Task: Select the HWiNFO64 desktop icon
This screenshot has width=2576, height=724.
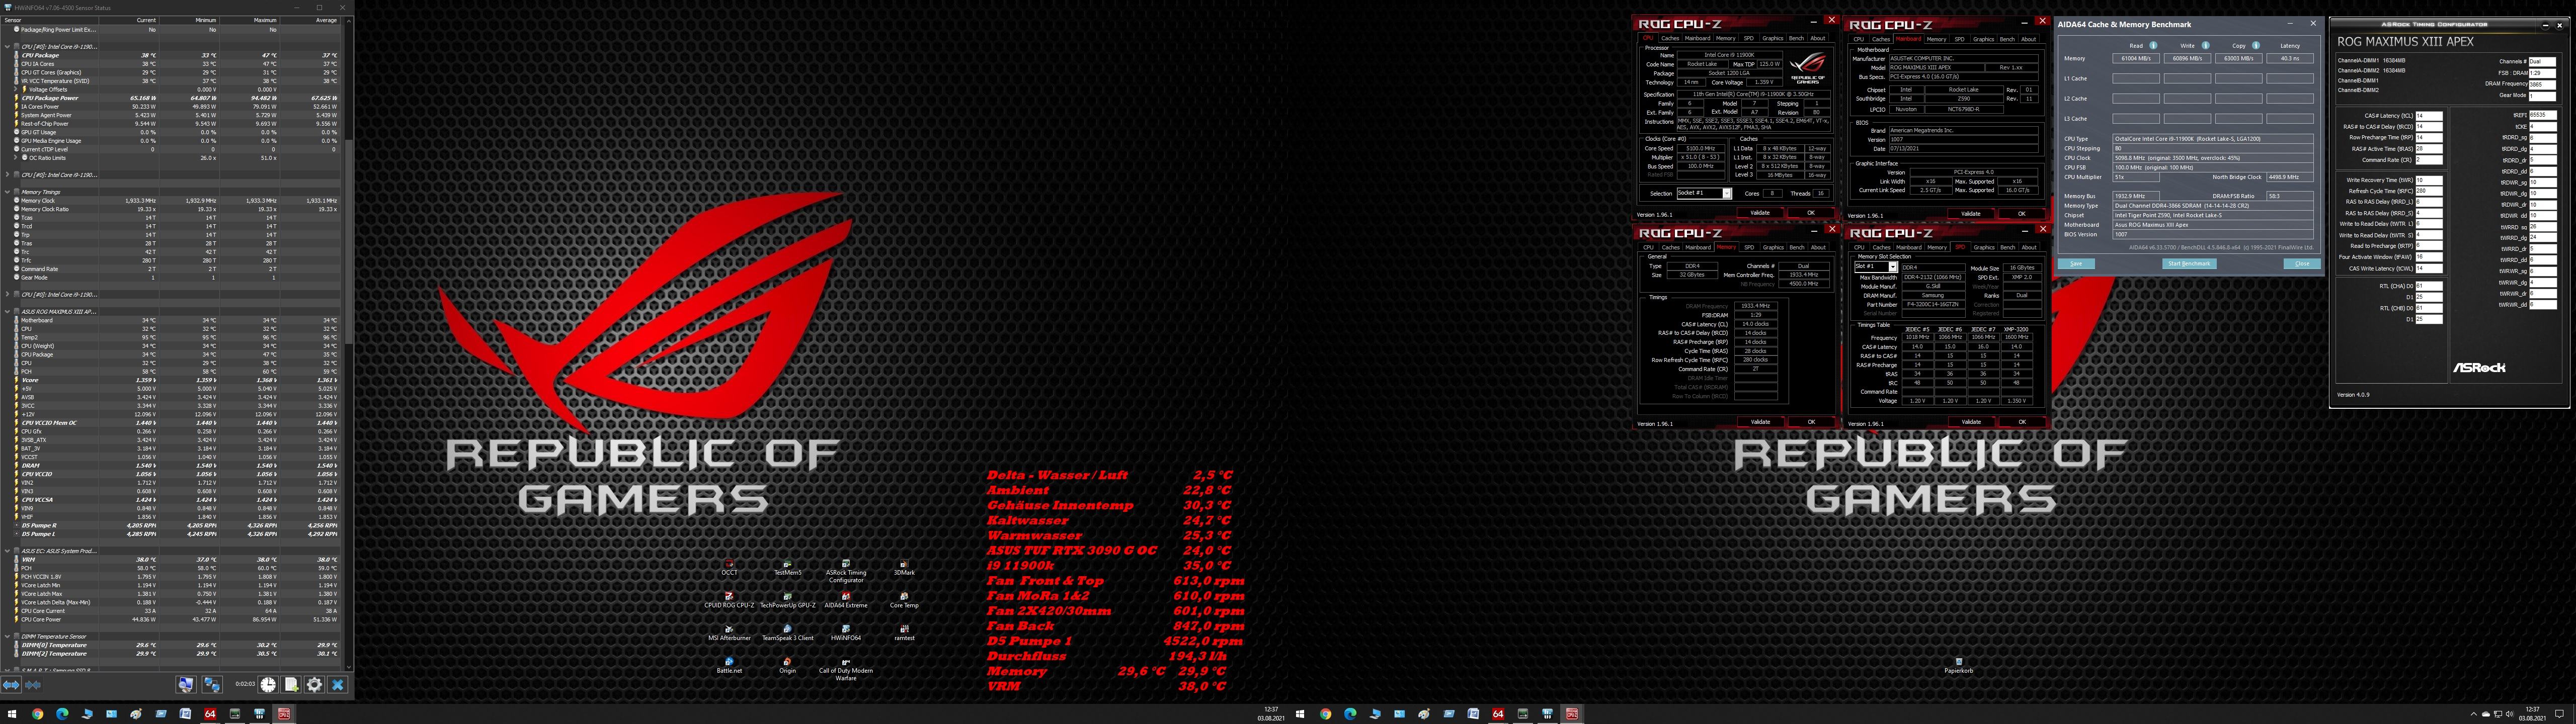Action: pos(846,633)
